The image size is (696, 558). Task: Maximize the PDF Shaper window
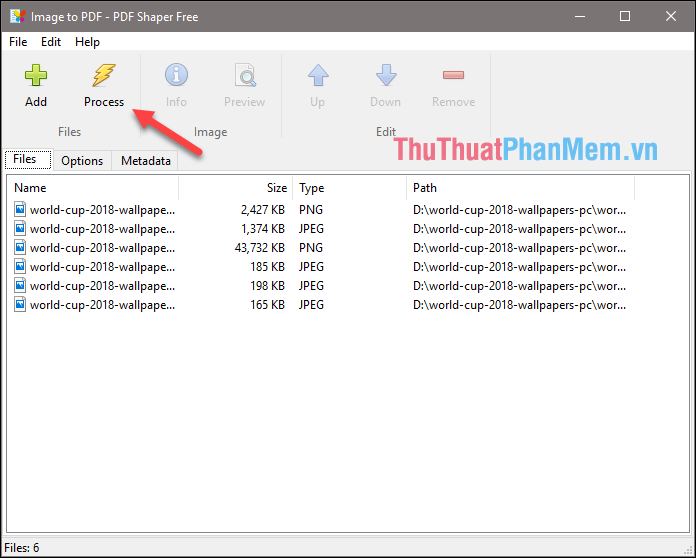coord(625,16)
